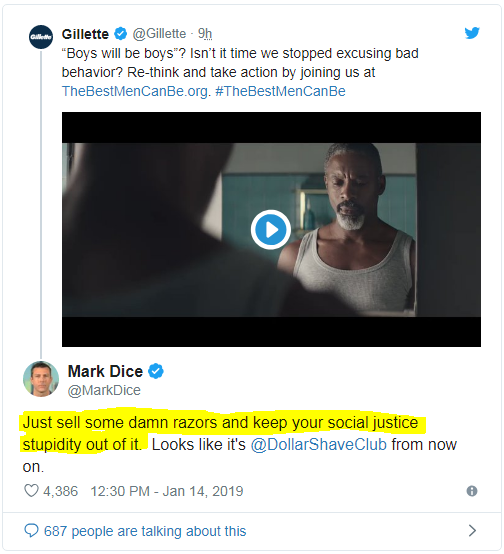Click Gillette's verified badge
This screenshot has height=554, width=504.
click(121, 34)
